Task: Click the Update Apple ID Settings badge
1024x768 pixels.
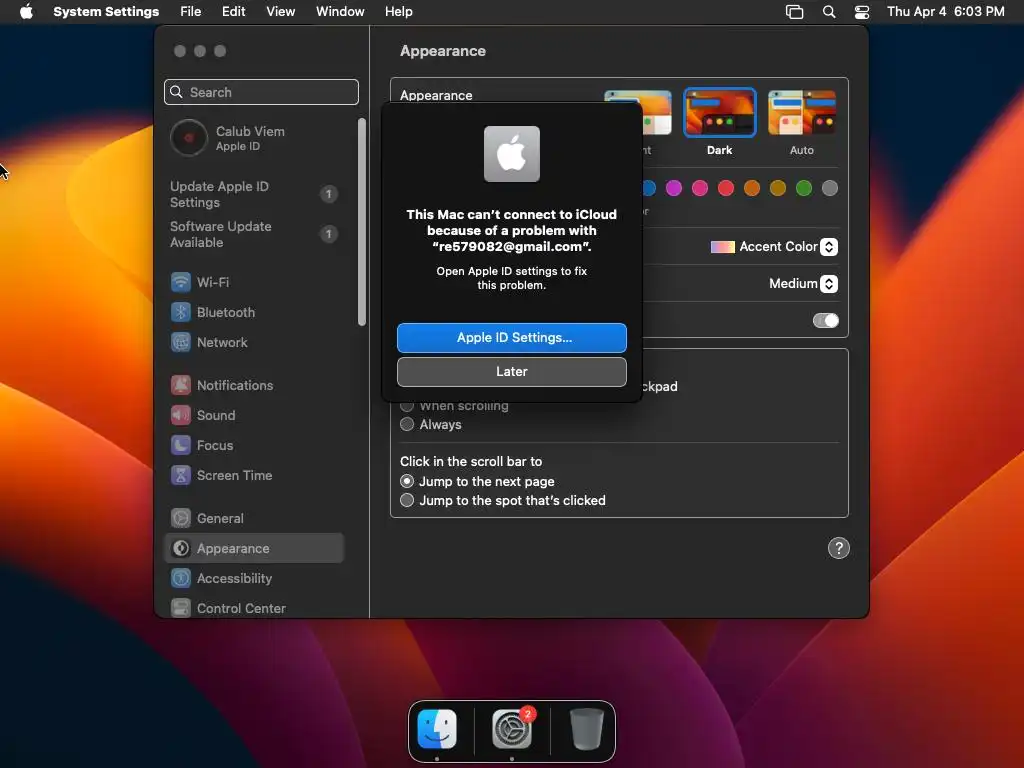Action: point(328,194)
